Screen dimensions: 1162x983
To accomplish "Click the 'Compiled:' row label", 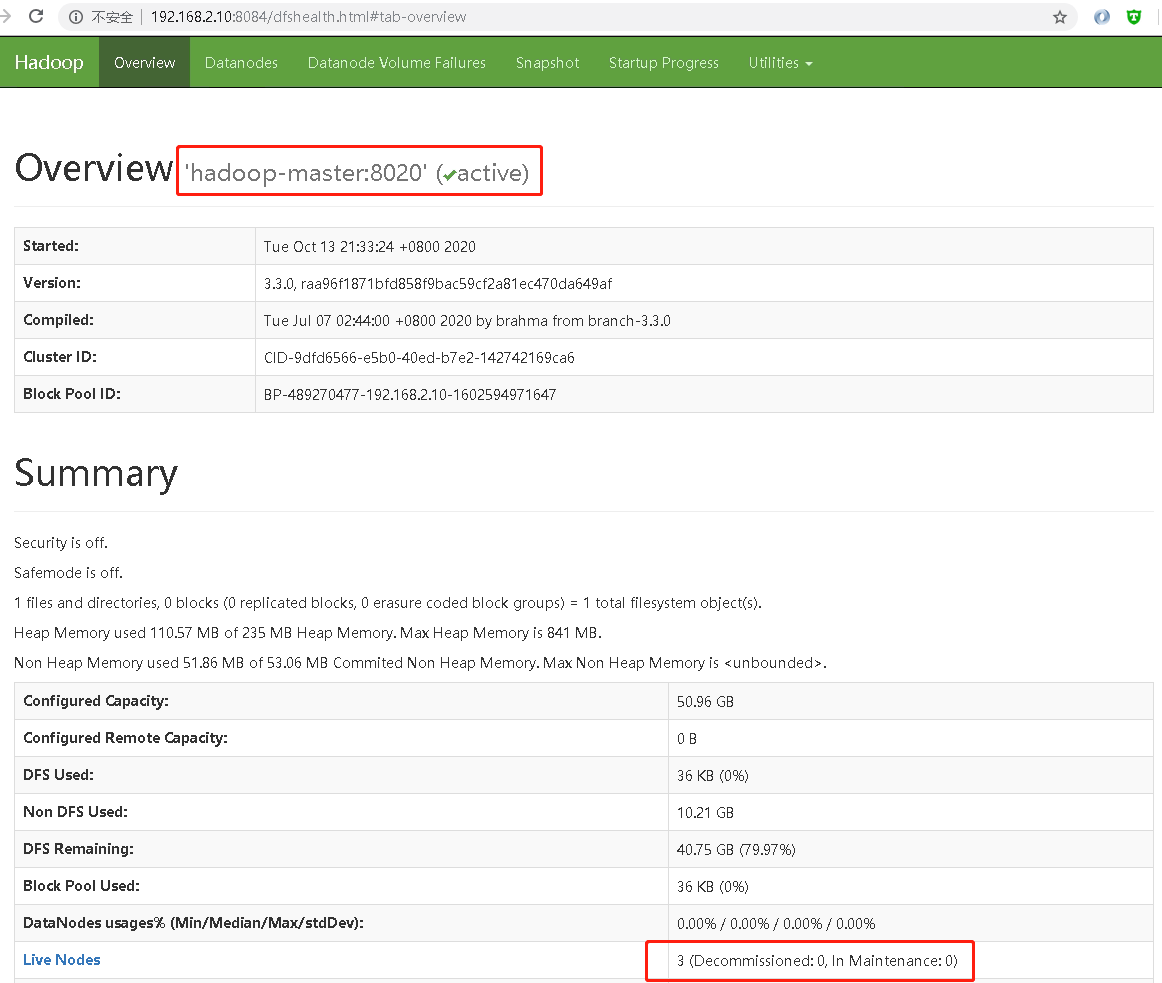I will (x=59, y=320).
